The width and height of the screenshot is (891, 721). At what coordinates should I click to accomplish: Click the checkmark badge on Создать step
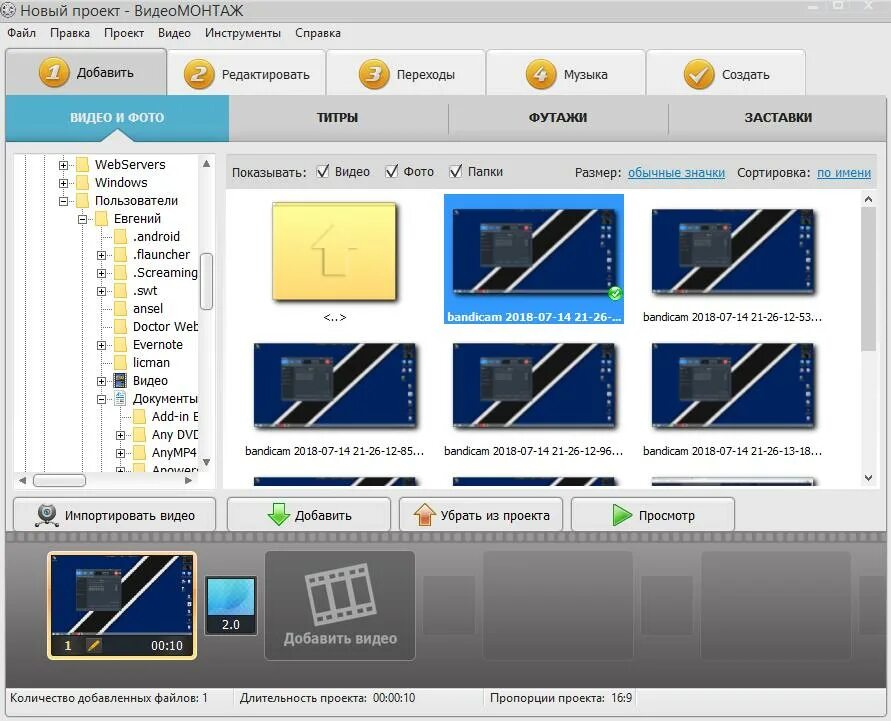(699, 74)
